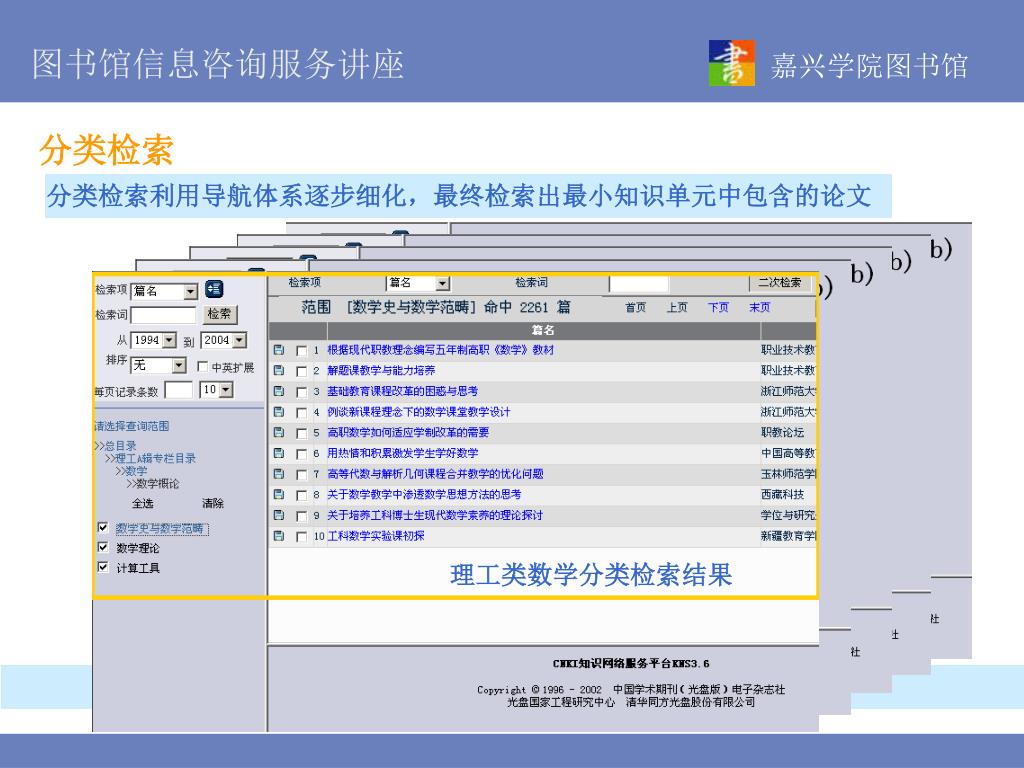Open article 根据现代职教理念编写五年制高职《数学》教材
Image resolution: width=1024 pixels, height=768 pixels.
440,350
